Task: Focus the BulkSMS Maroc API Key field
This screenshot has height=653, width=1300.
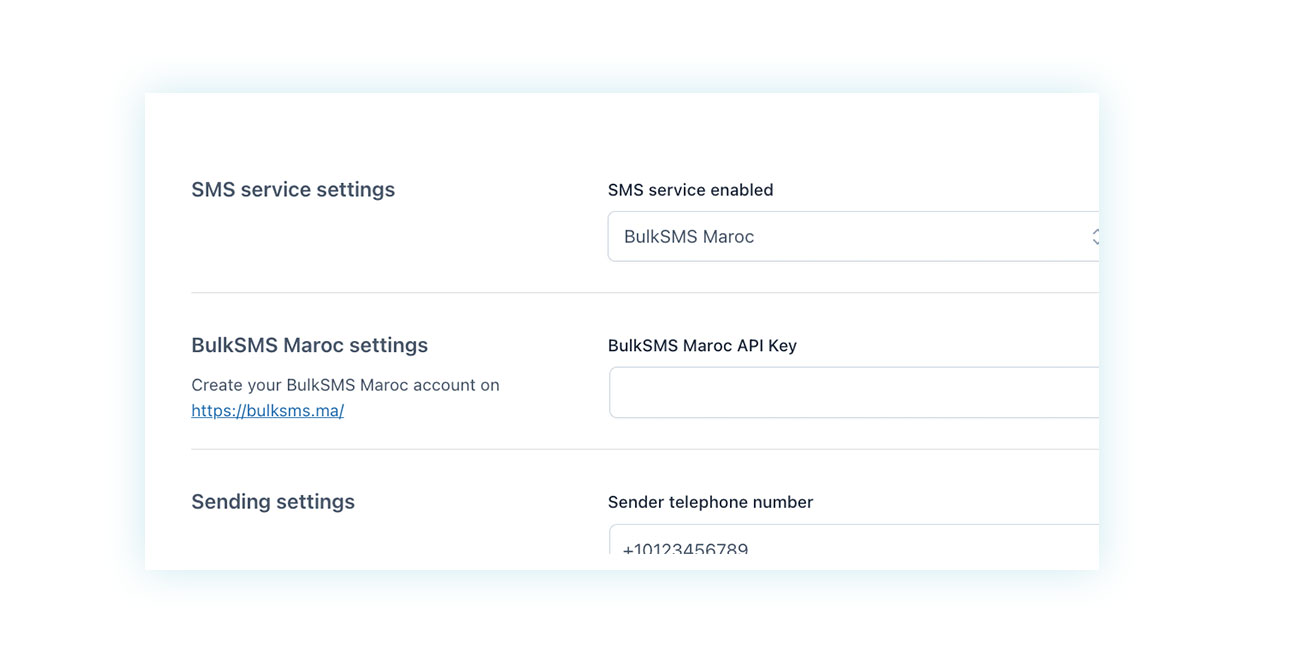Action: coord(854,392)
